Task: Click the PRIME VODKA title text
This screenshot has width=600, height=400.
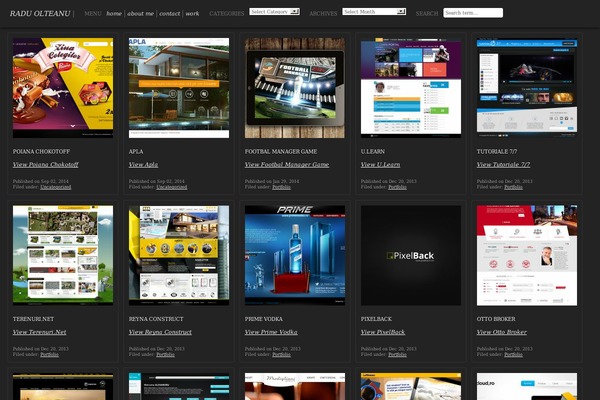Action: (x=264, y=319)
